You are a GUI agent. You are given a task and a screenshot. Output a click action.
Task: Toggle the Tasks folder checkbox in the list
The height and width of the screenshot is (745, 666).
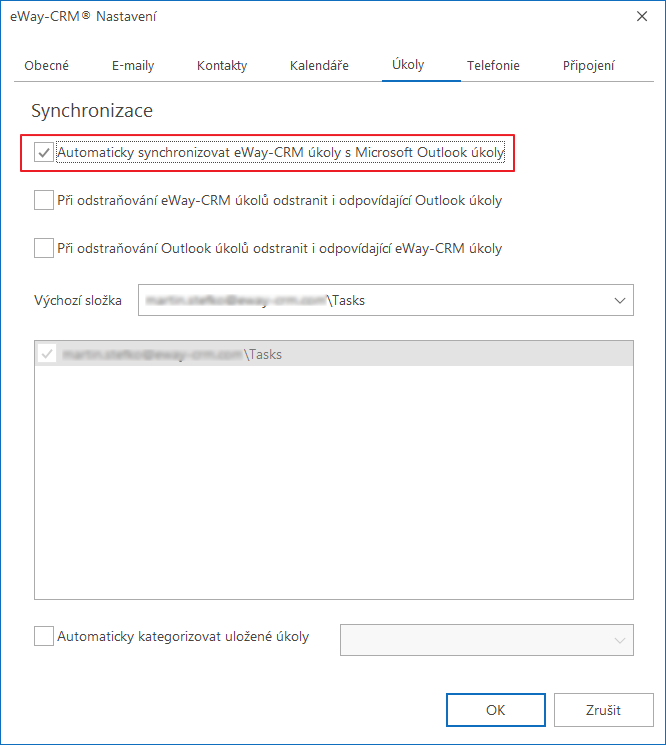tap(47, 354)
